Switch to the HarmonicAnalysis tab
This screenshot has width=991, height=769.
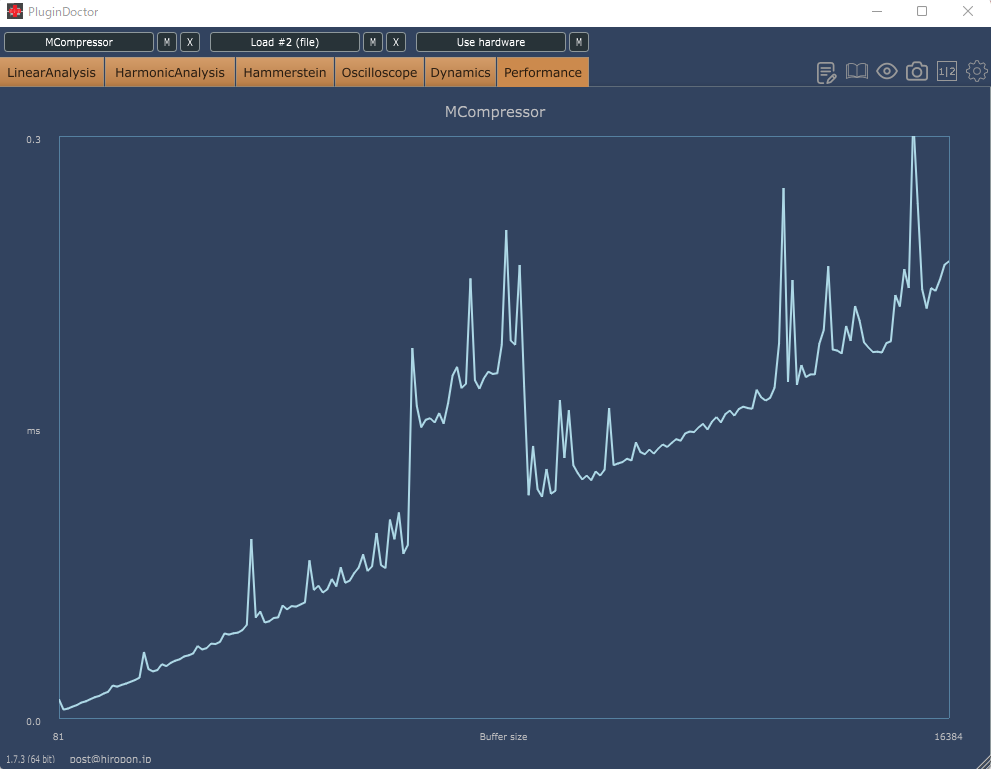click(170, 72)
